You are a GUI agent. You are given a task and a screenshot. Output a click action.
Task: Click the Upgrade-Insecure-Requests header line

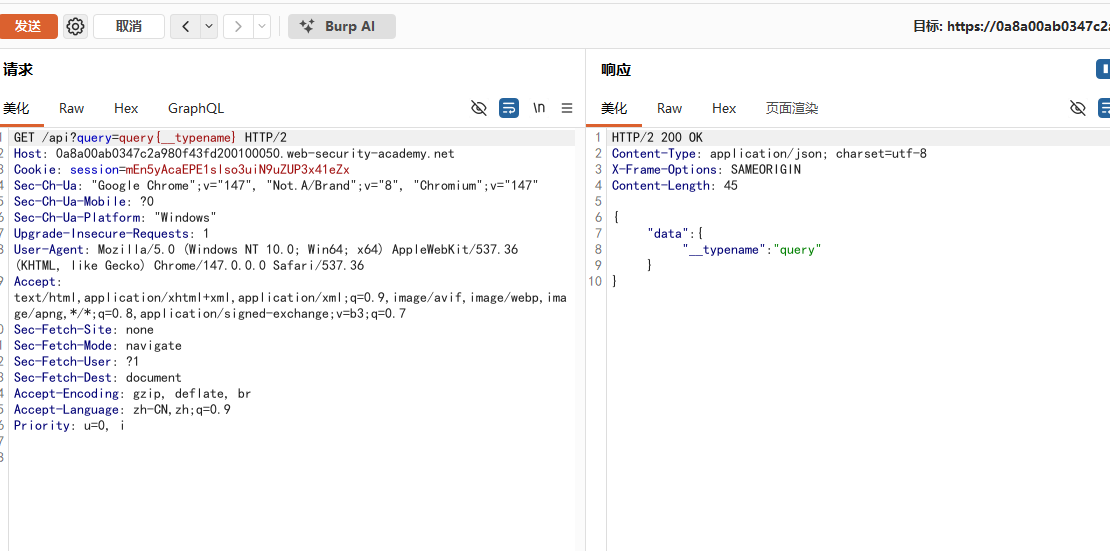[111, 234]
